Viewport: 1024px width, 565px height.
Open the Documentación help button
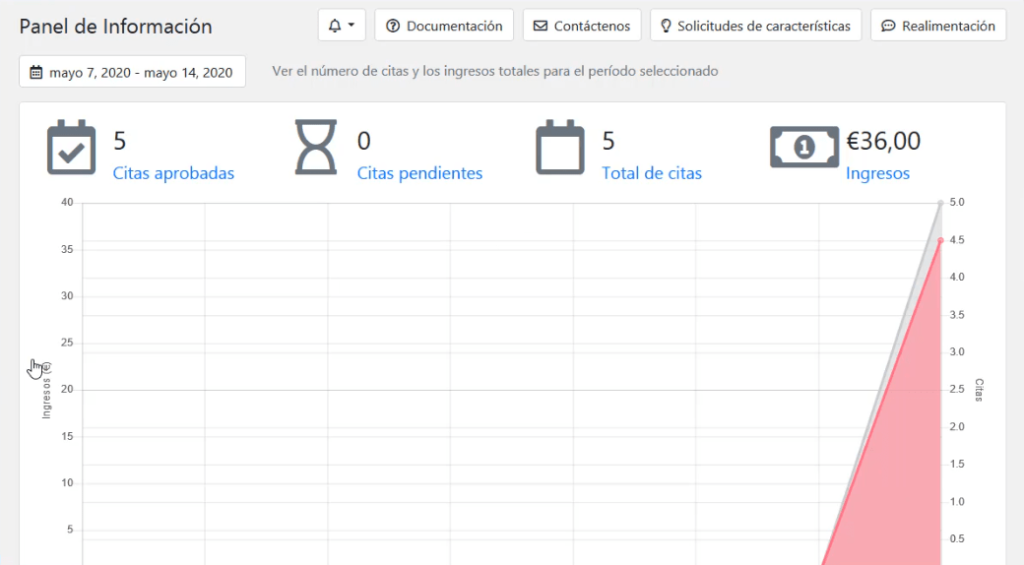point(444,25)
